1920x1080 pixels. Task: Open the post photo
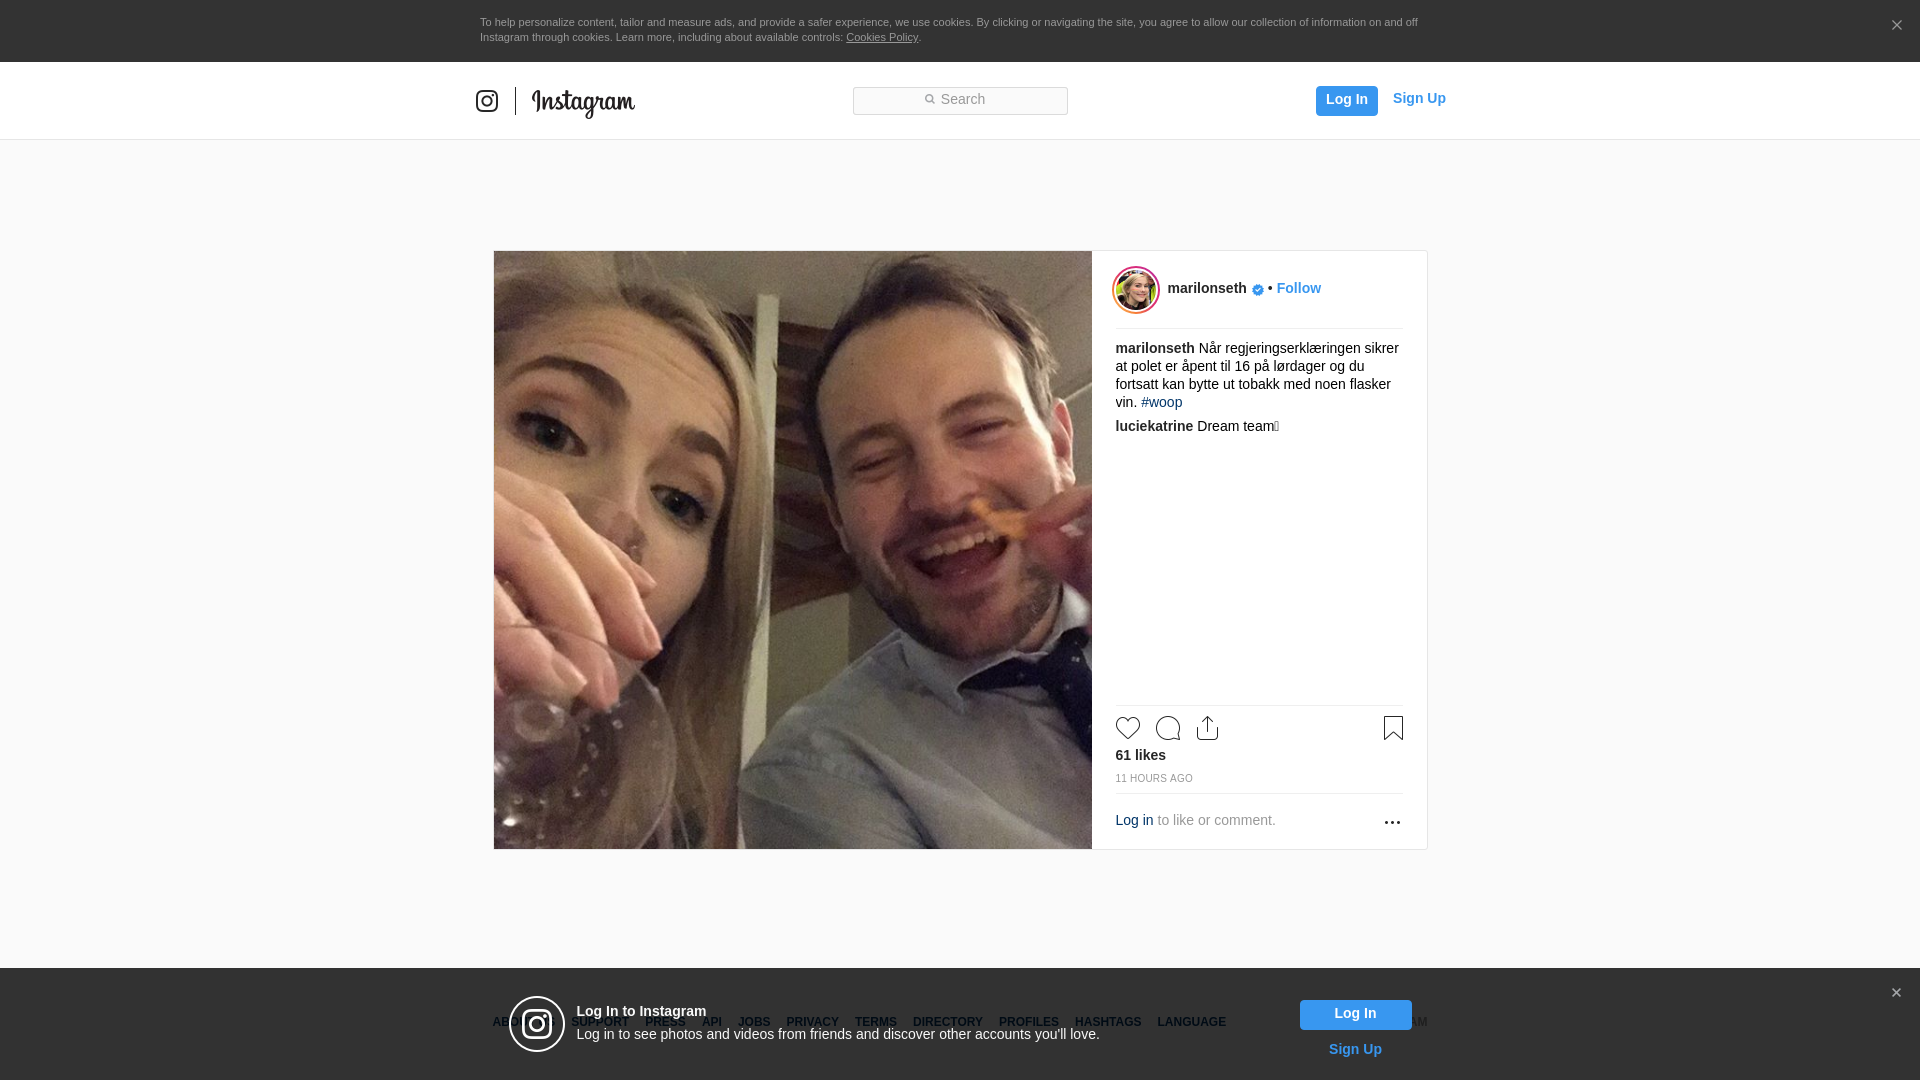point(793,550)
